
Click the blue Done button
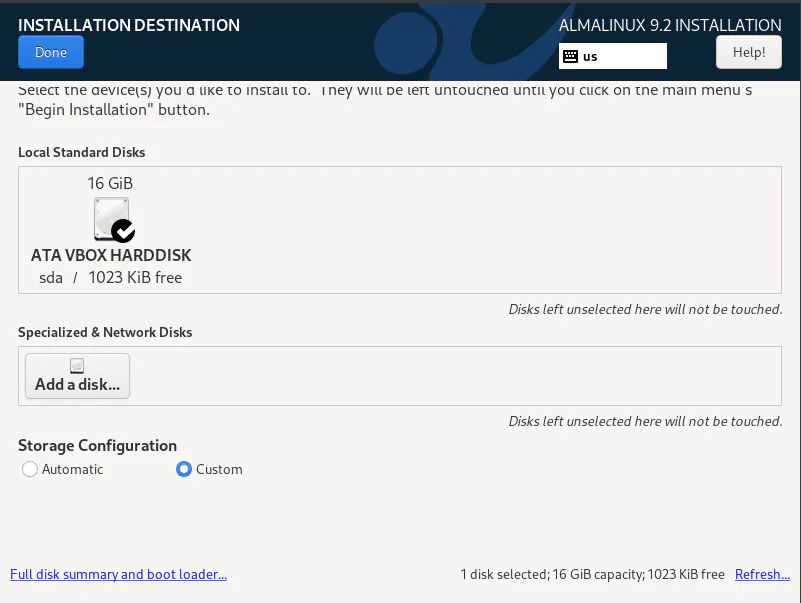coord(51,52)
